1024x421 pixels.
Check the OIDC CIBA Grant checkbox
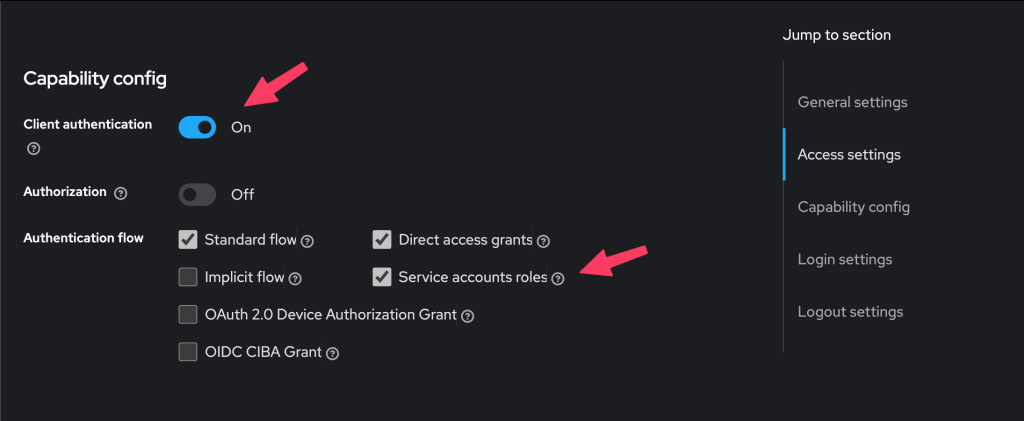(x=188, y=352)
